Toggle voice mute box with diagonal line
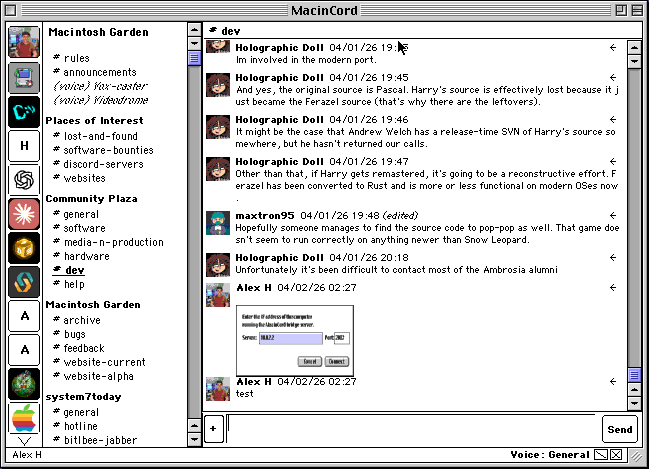The height and width of the screenshot is (469, 649). click(x=601, y=455)
